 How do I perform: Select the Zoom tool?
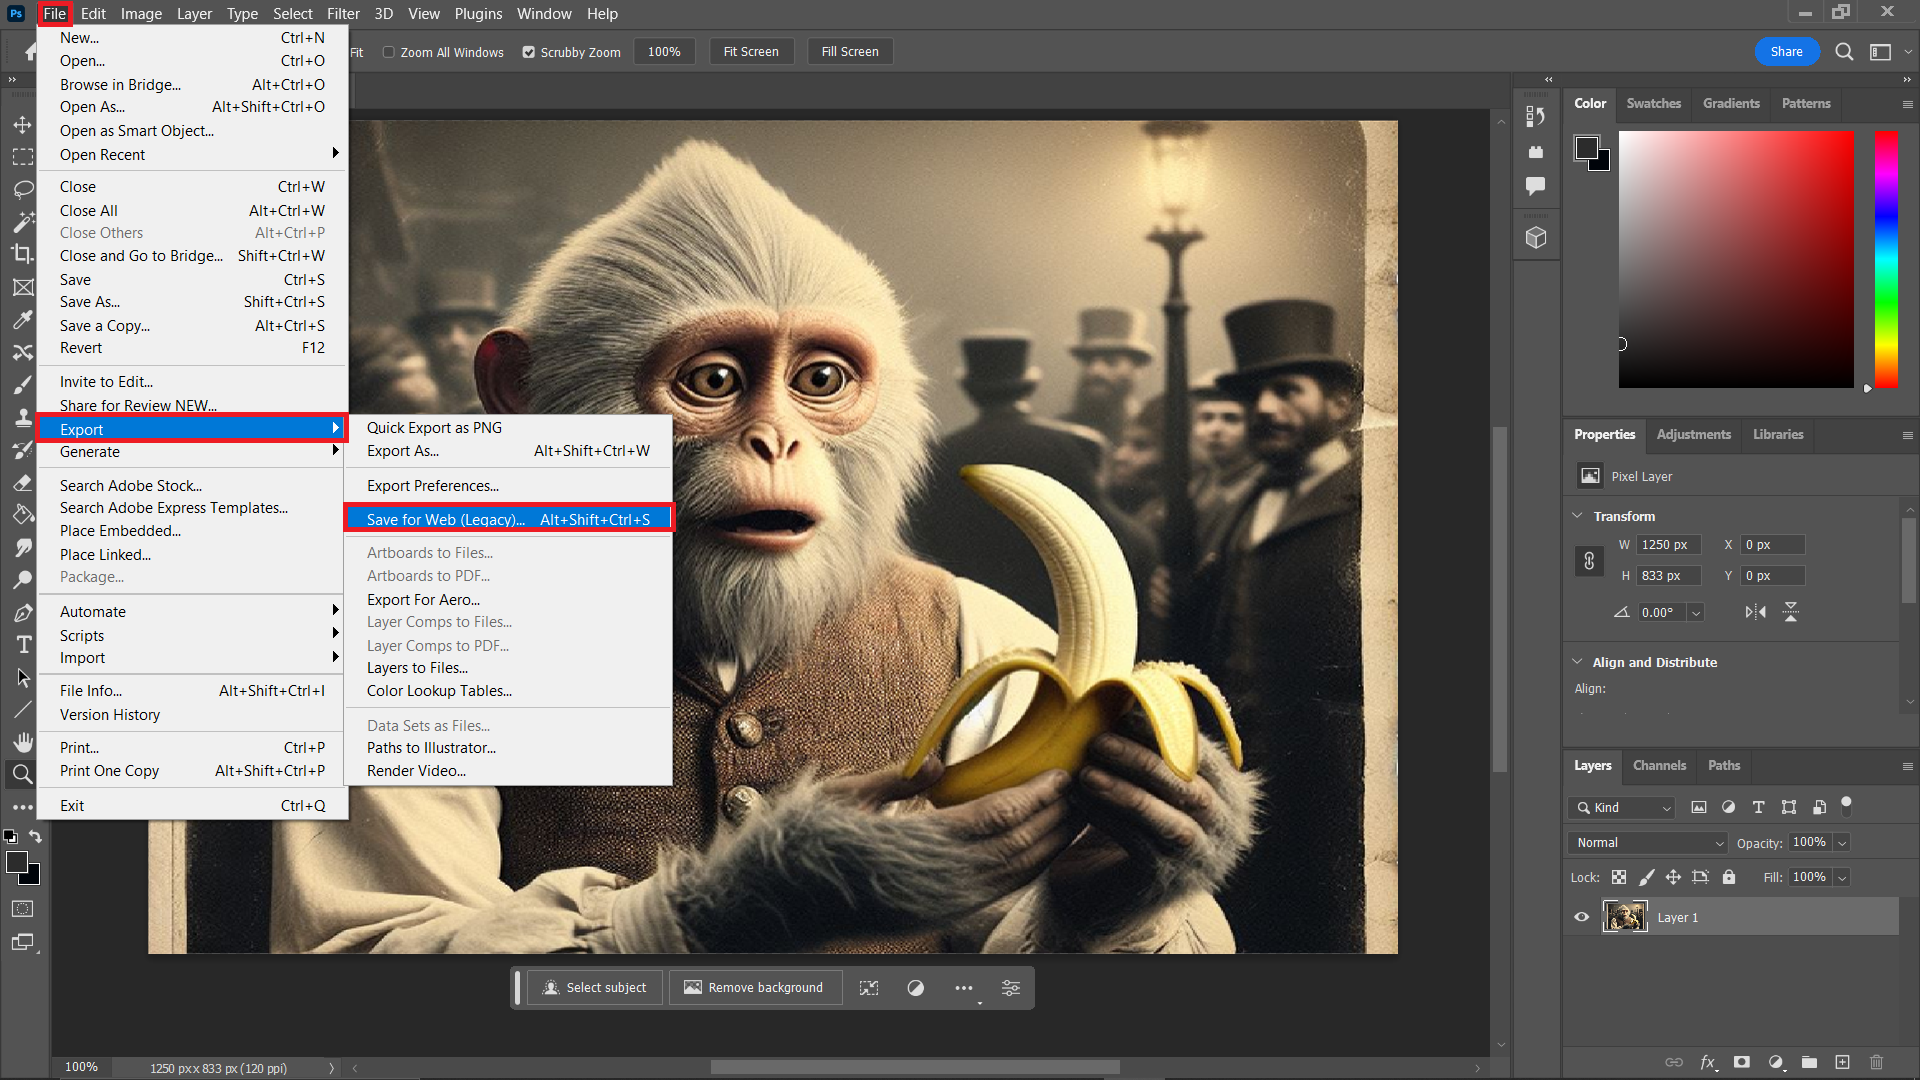tap(22, 773)
